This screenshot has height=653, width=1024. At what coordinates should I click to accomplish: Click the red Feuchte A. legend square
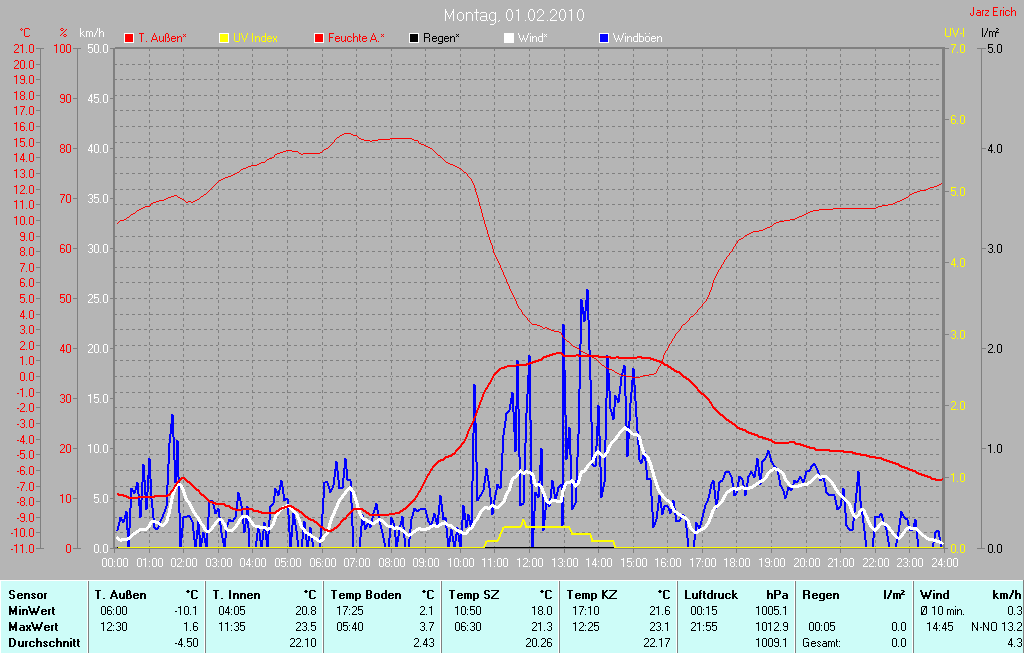[x=319, y=38]
